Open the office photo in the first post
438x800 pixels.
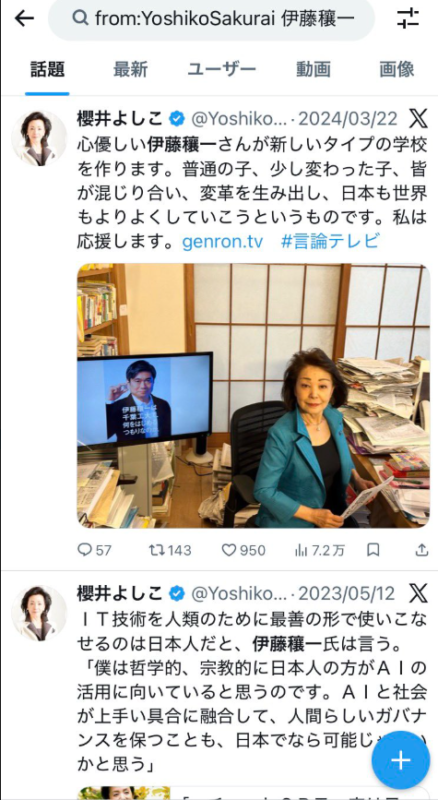253,395
